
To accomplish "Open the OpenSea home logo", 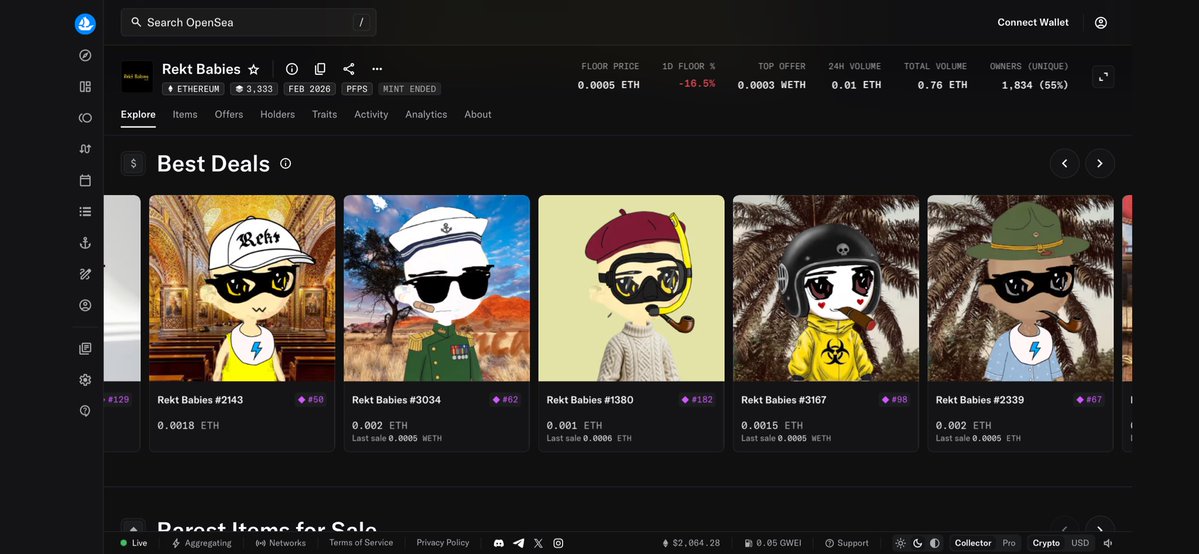I will click(x=85, y=24).
